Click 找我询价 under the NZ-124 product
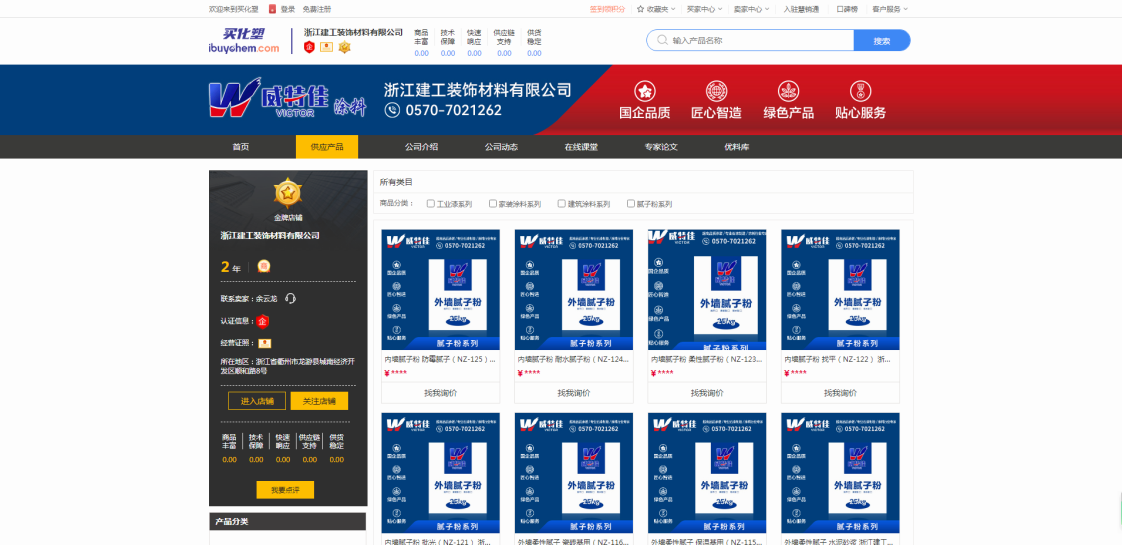 coord(574,393)
